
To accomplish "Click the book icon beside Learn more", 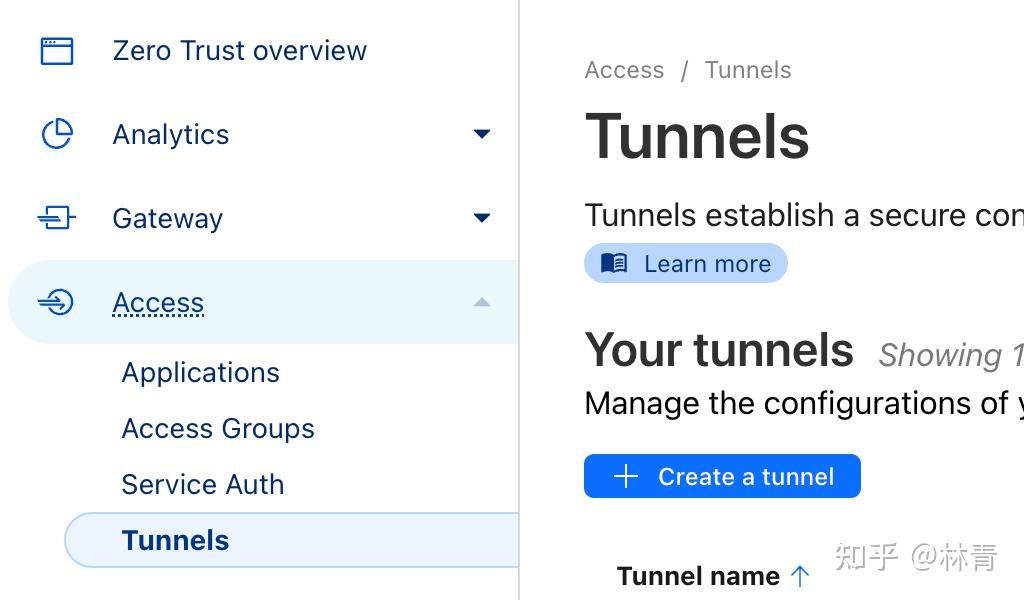I will tap(614, 264).
